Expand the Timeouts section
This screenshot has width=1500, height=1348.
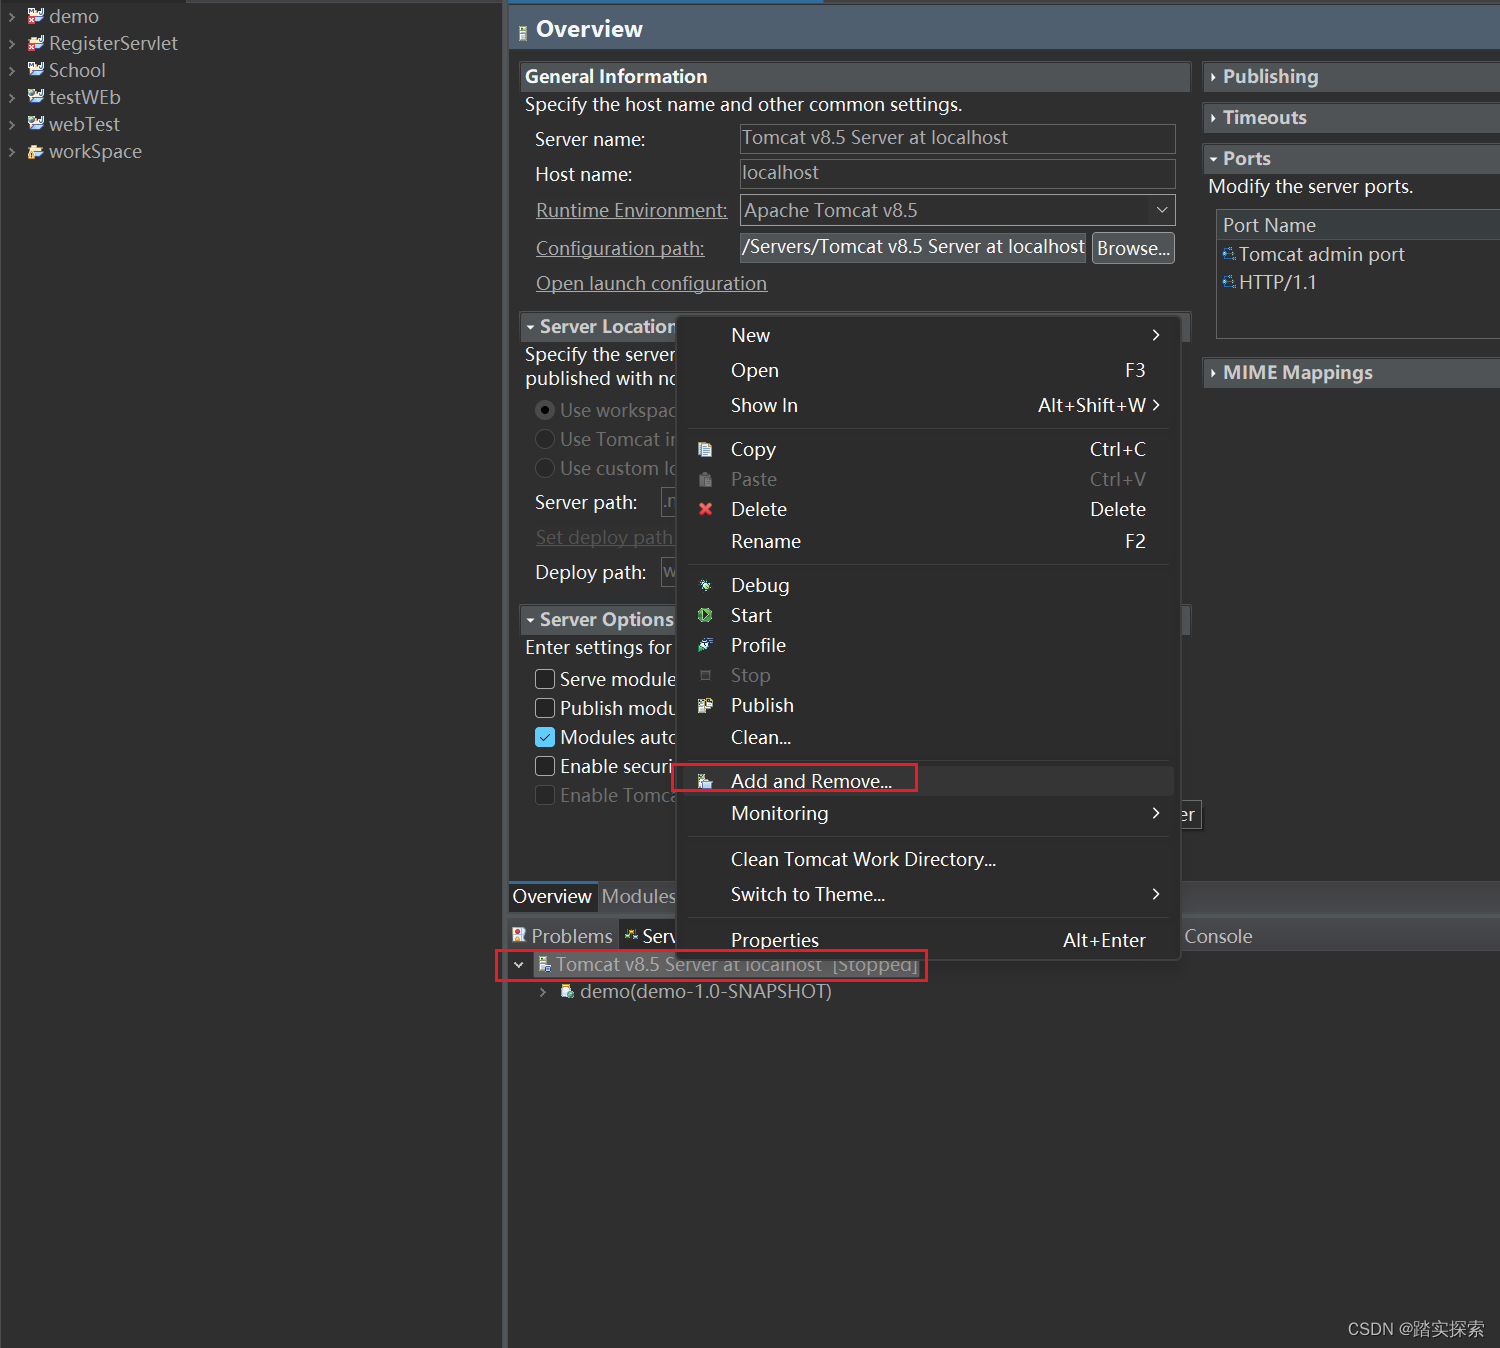click(1213, 118)
